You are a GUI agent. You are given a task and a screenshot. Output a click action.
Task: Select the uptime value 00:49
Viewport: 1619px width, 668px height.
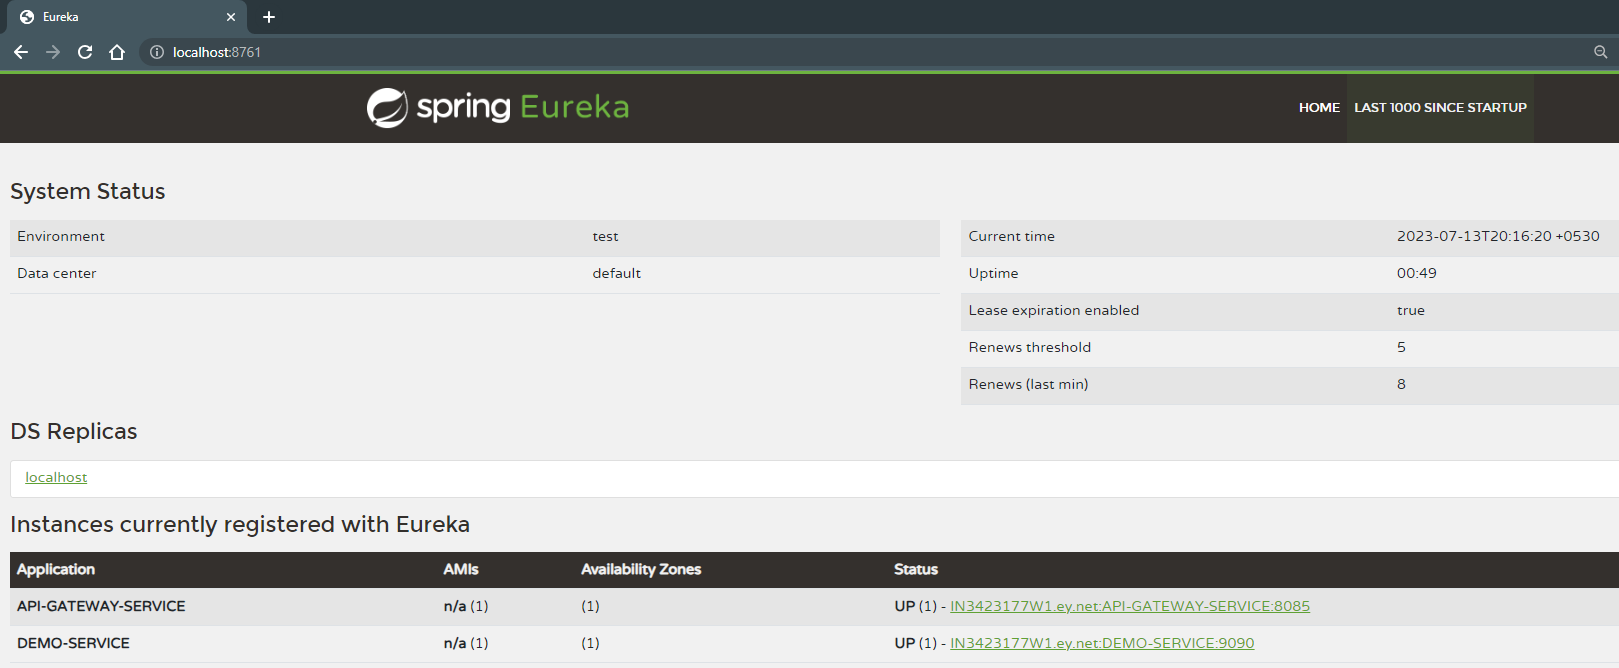tap(1417, 274)
